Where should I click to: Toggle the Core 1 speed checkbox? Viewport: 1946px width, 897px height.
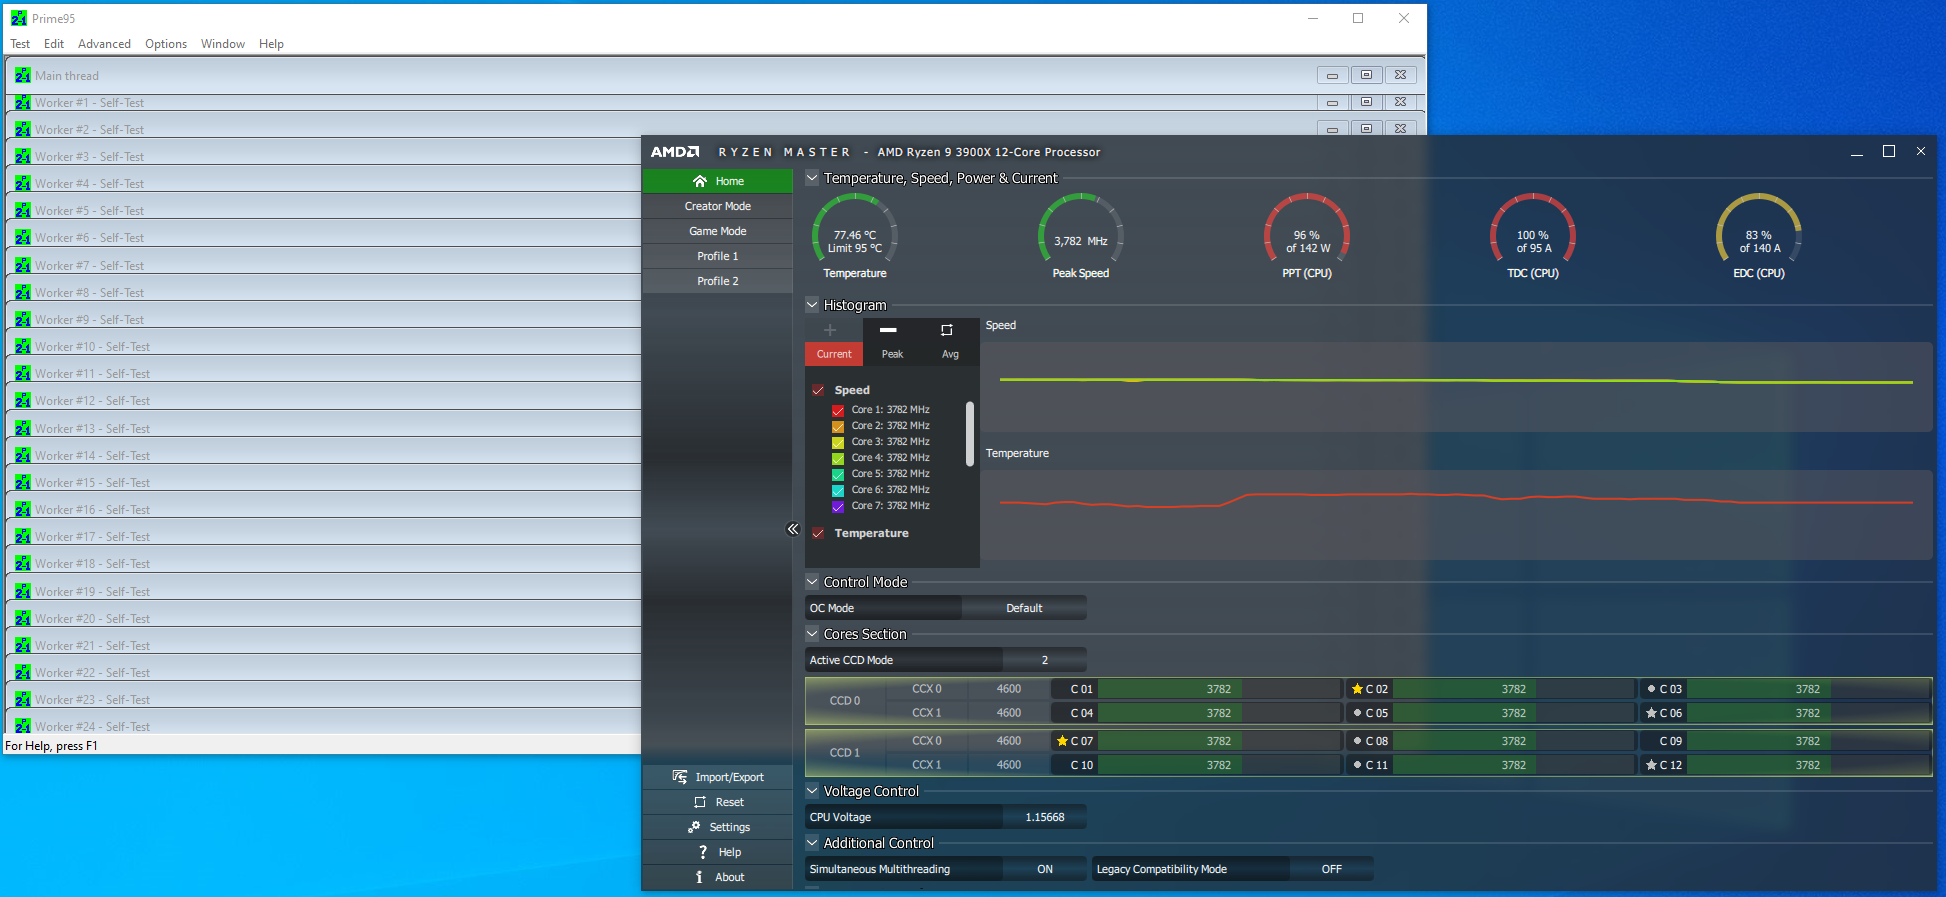[x=838, y=410]
